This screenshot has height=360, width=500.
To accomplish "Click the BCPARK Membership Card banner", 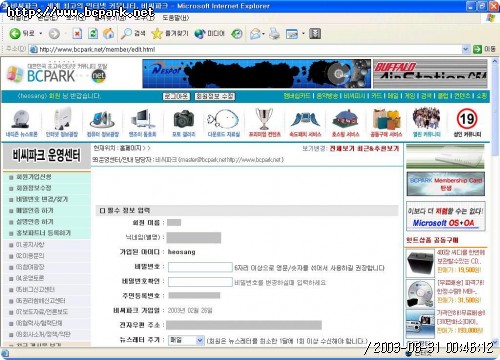I will [x=446, y=184].
